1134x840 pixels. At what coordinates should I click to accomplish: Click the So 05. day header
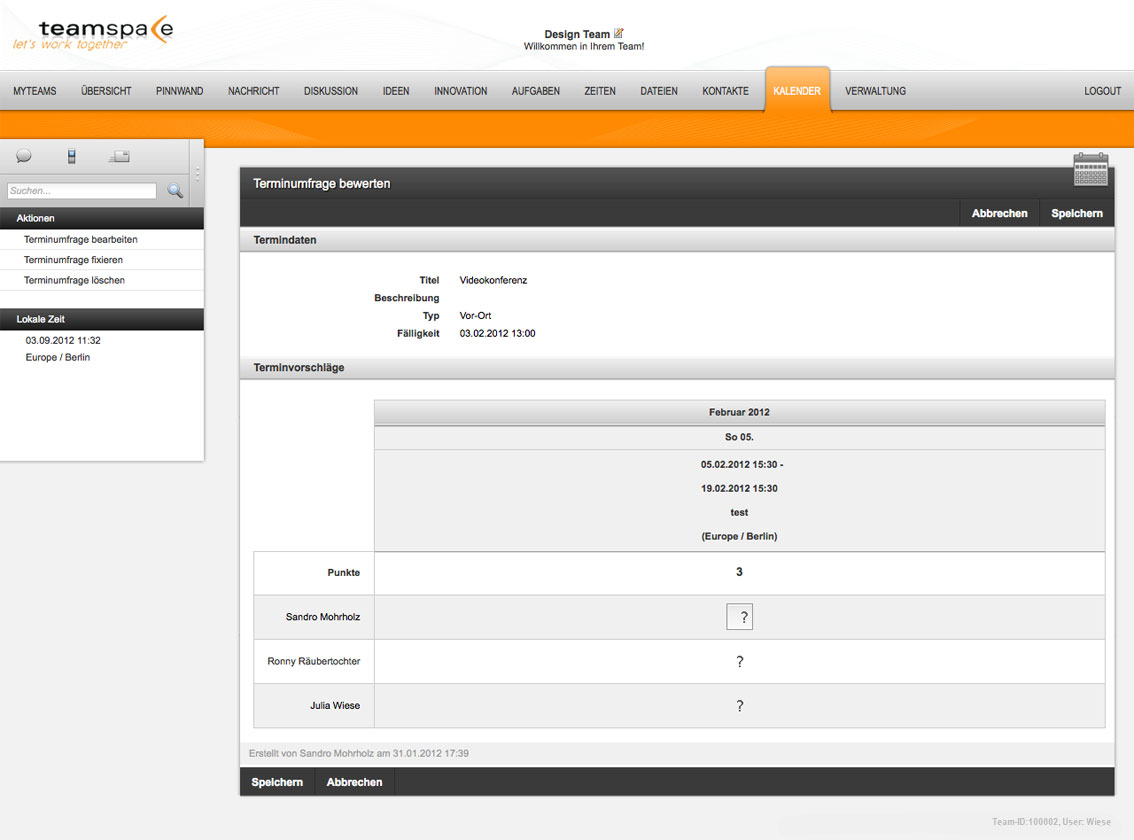click(x=739, y=437)
